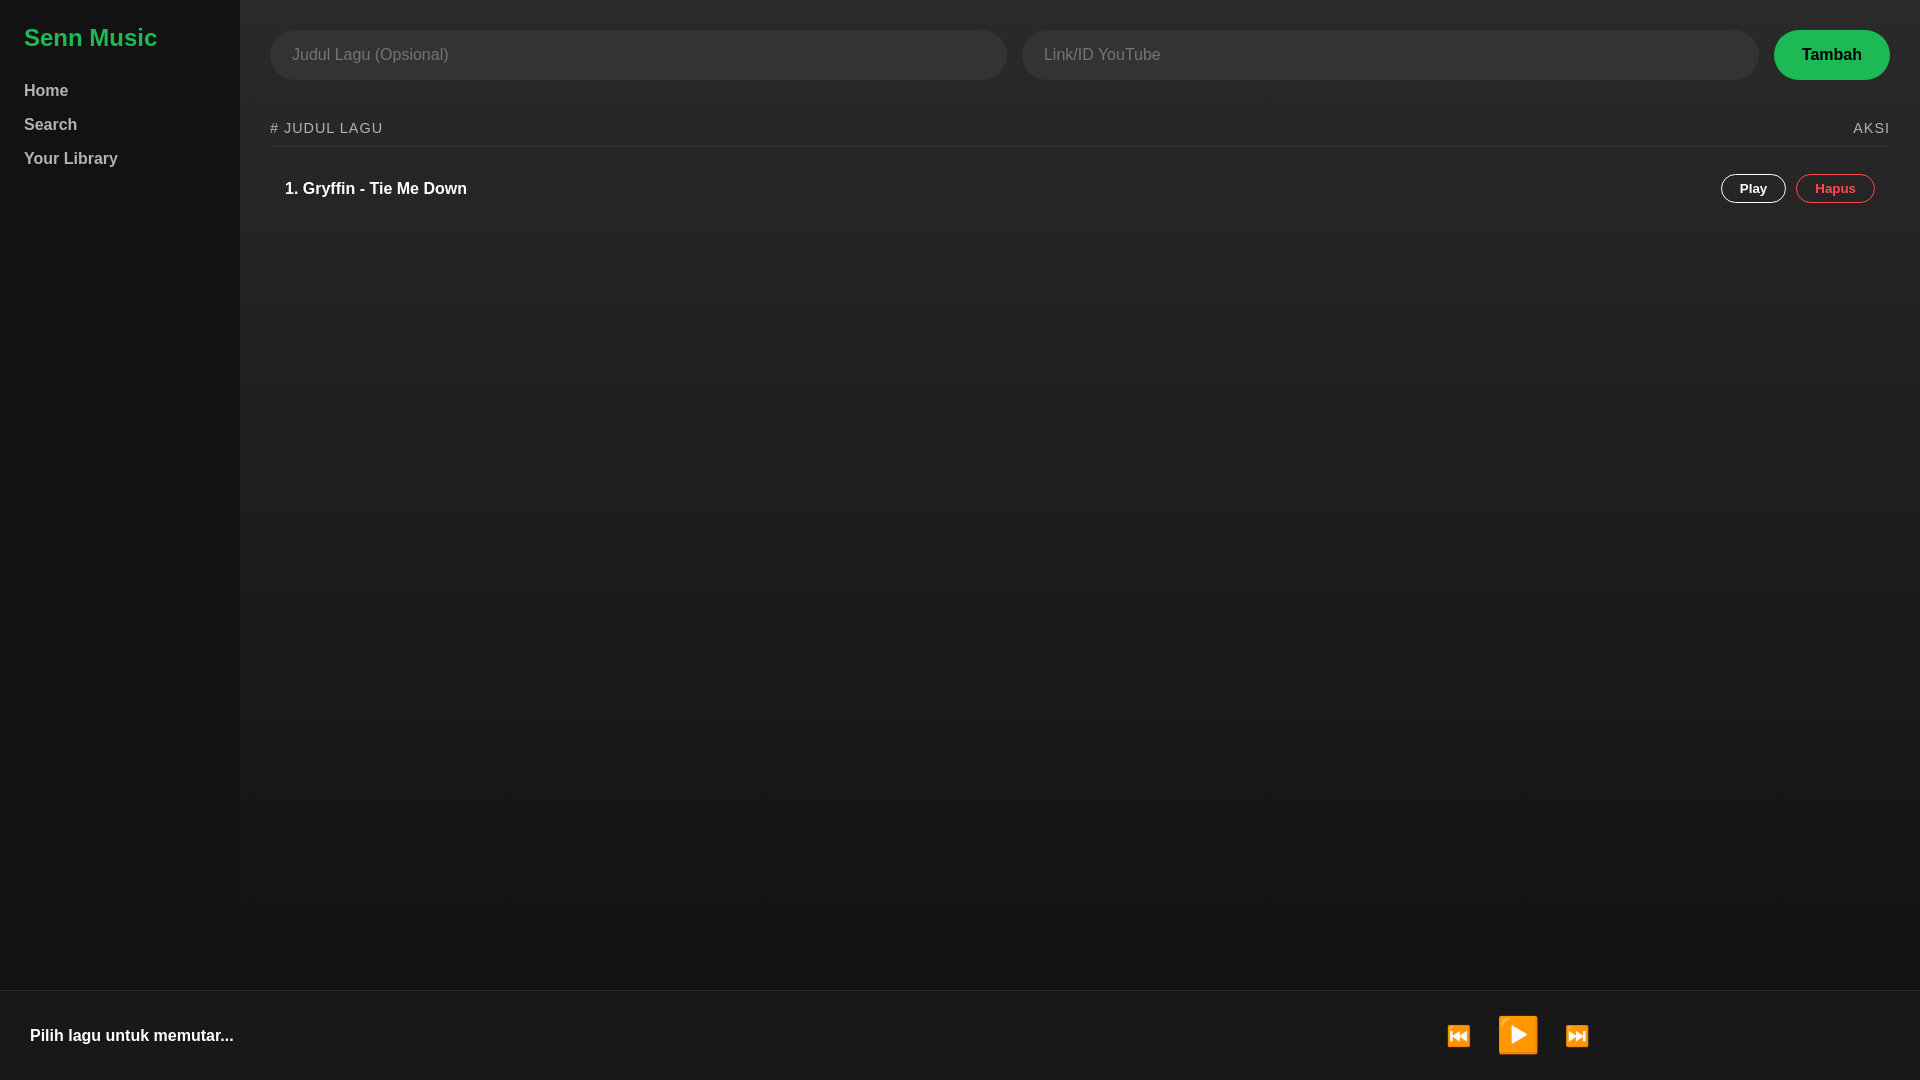Select the row '1. Gryffin - Tie Me Down'
The width and height of the screenshot is (1920, 1080).
1079,189
